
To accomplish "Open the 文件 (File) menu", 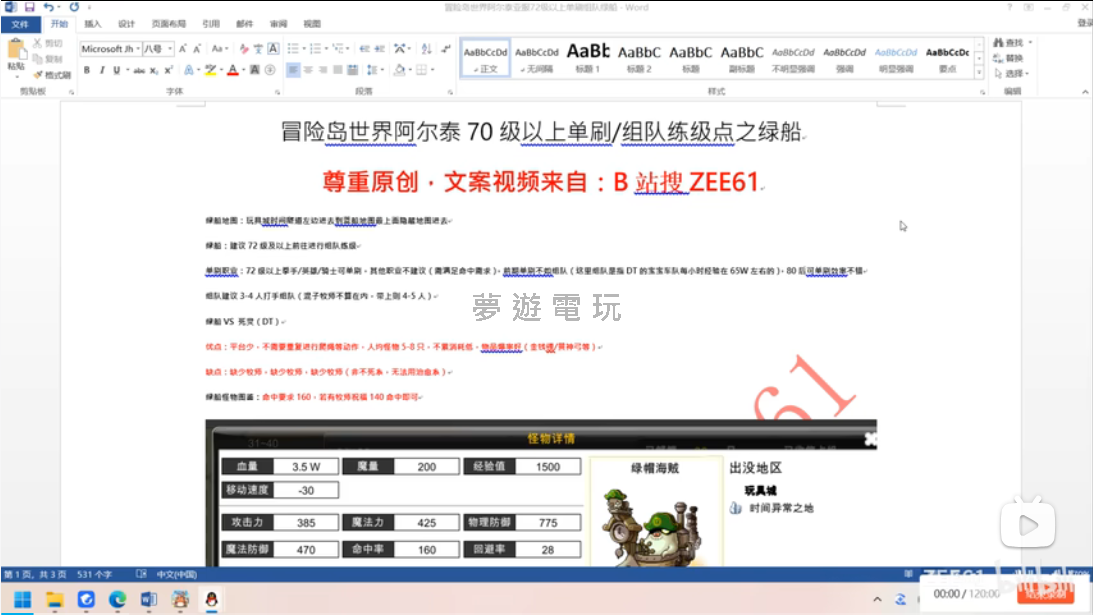I will (x=20, y=23).
